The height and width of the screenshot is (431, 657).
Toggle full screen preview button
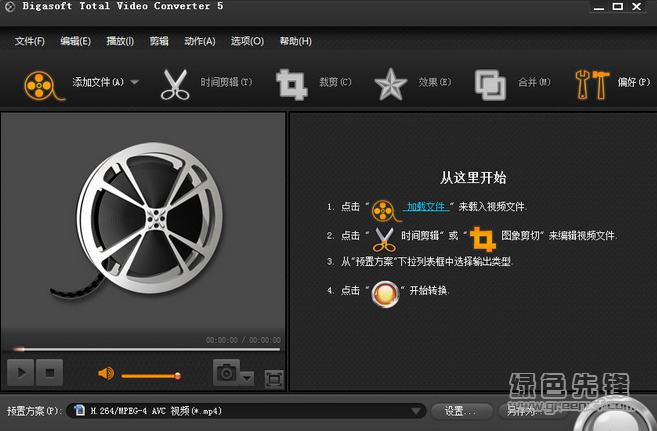[274, 378]
